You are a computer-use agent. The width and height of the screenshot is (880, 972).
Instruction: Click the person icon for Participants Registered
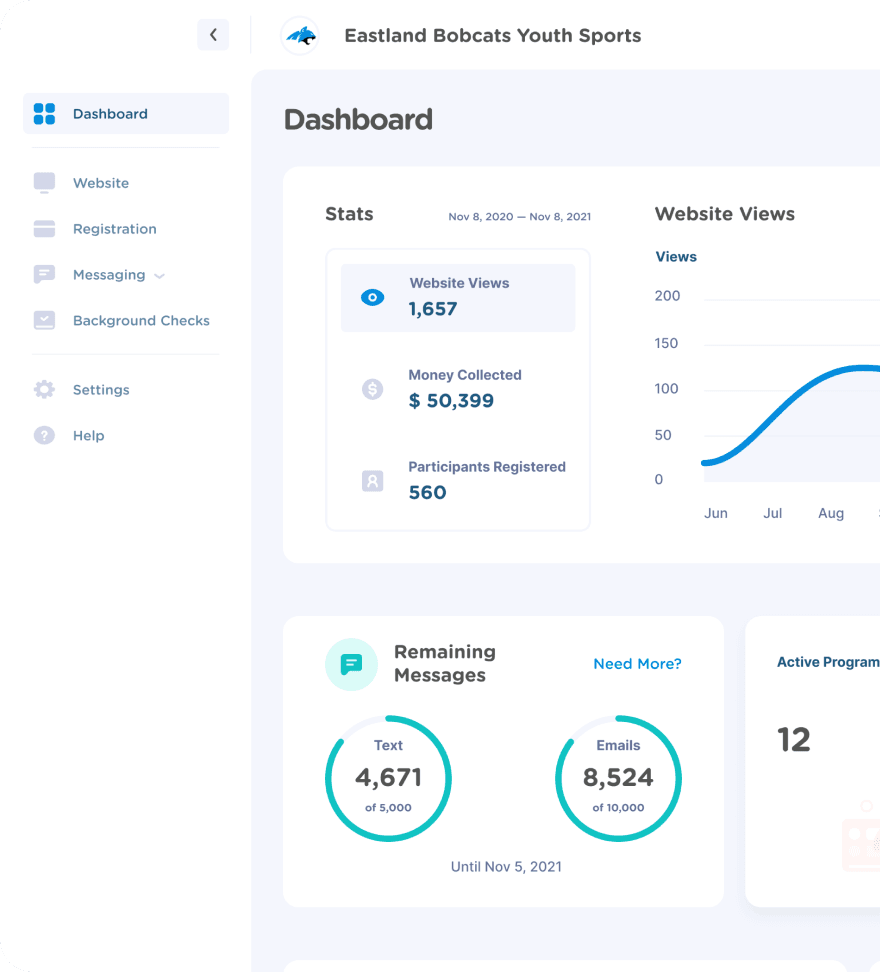pyautogui.click(x=372, y=481)
